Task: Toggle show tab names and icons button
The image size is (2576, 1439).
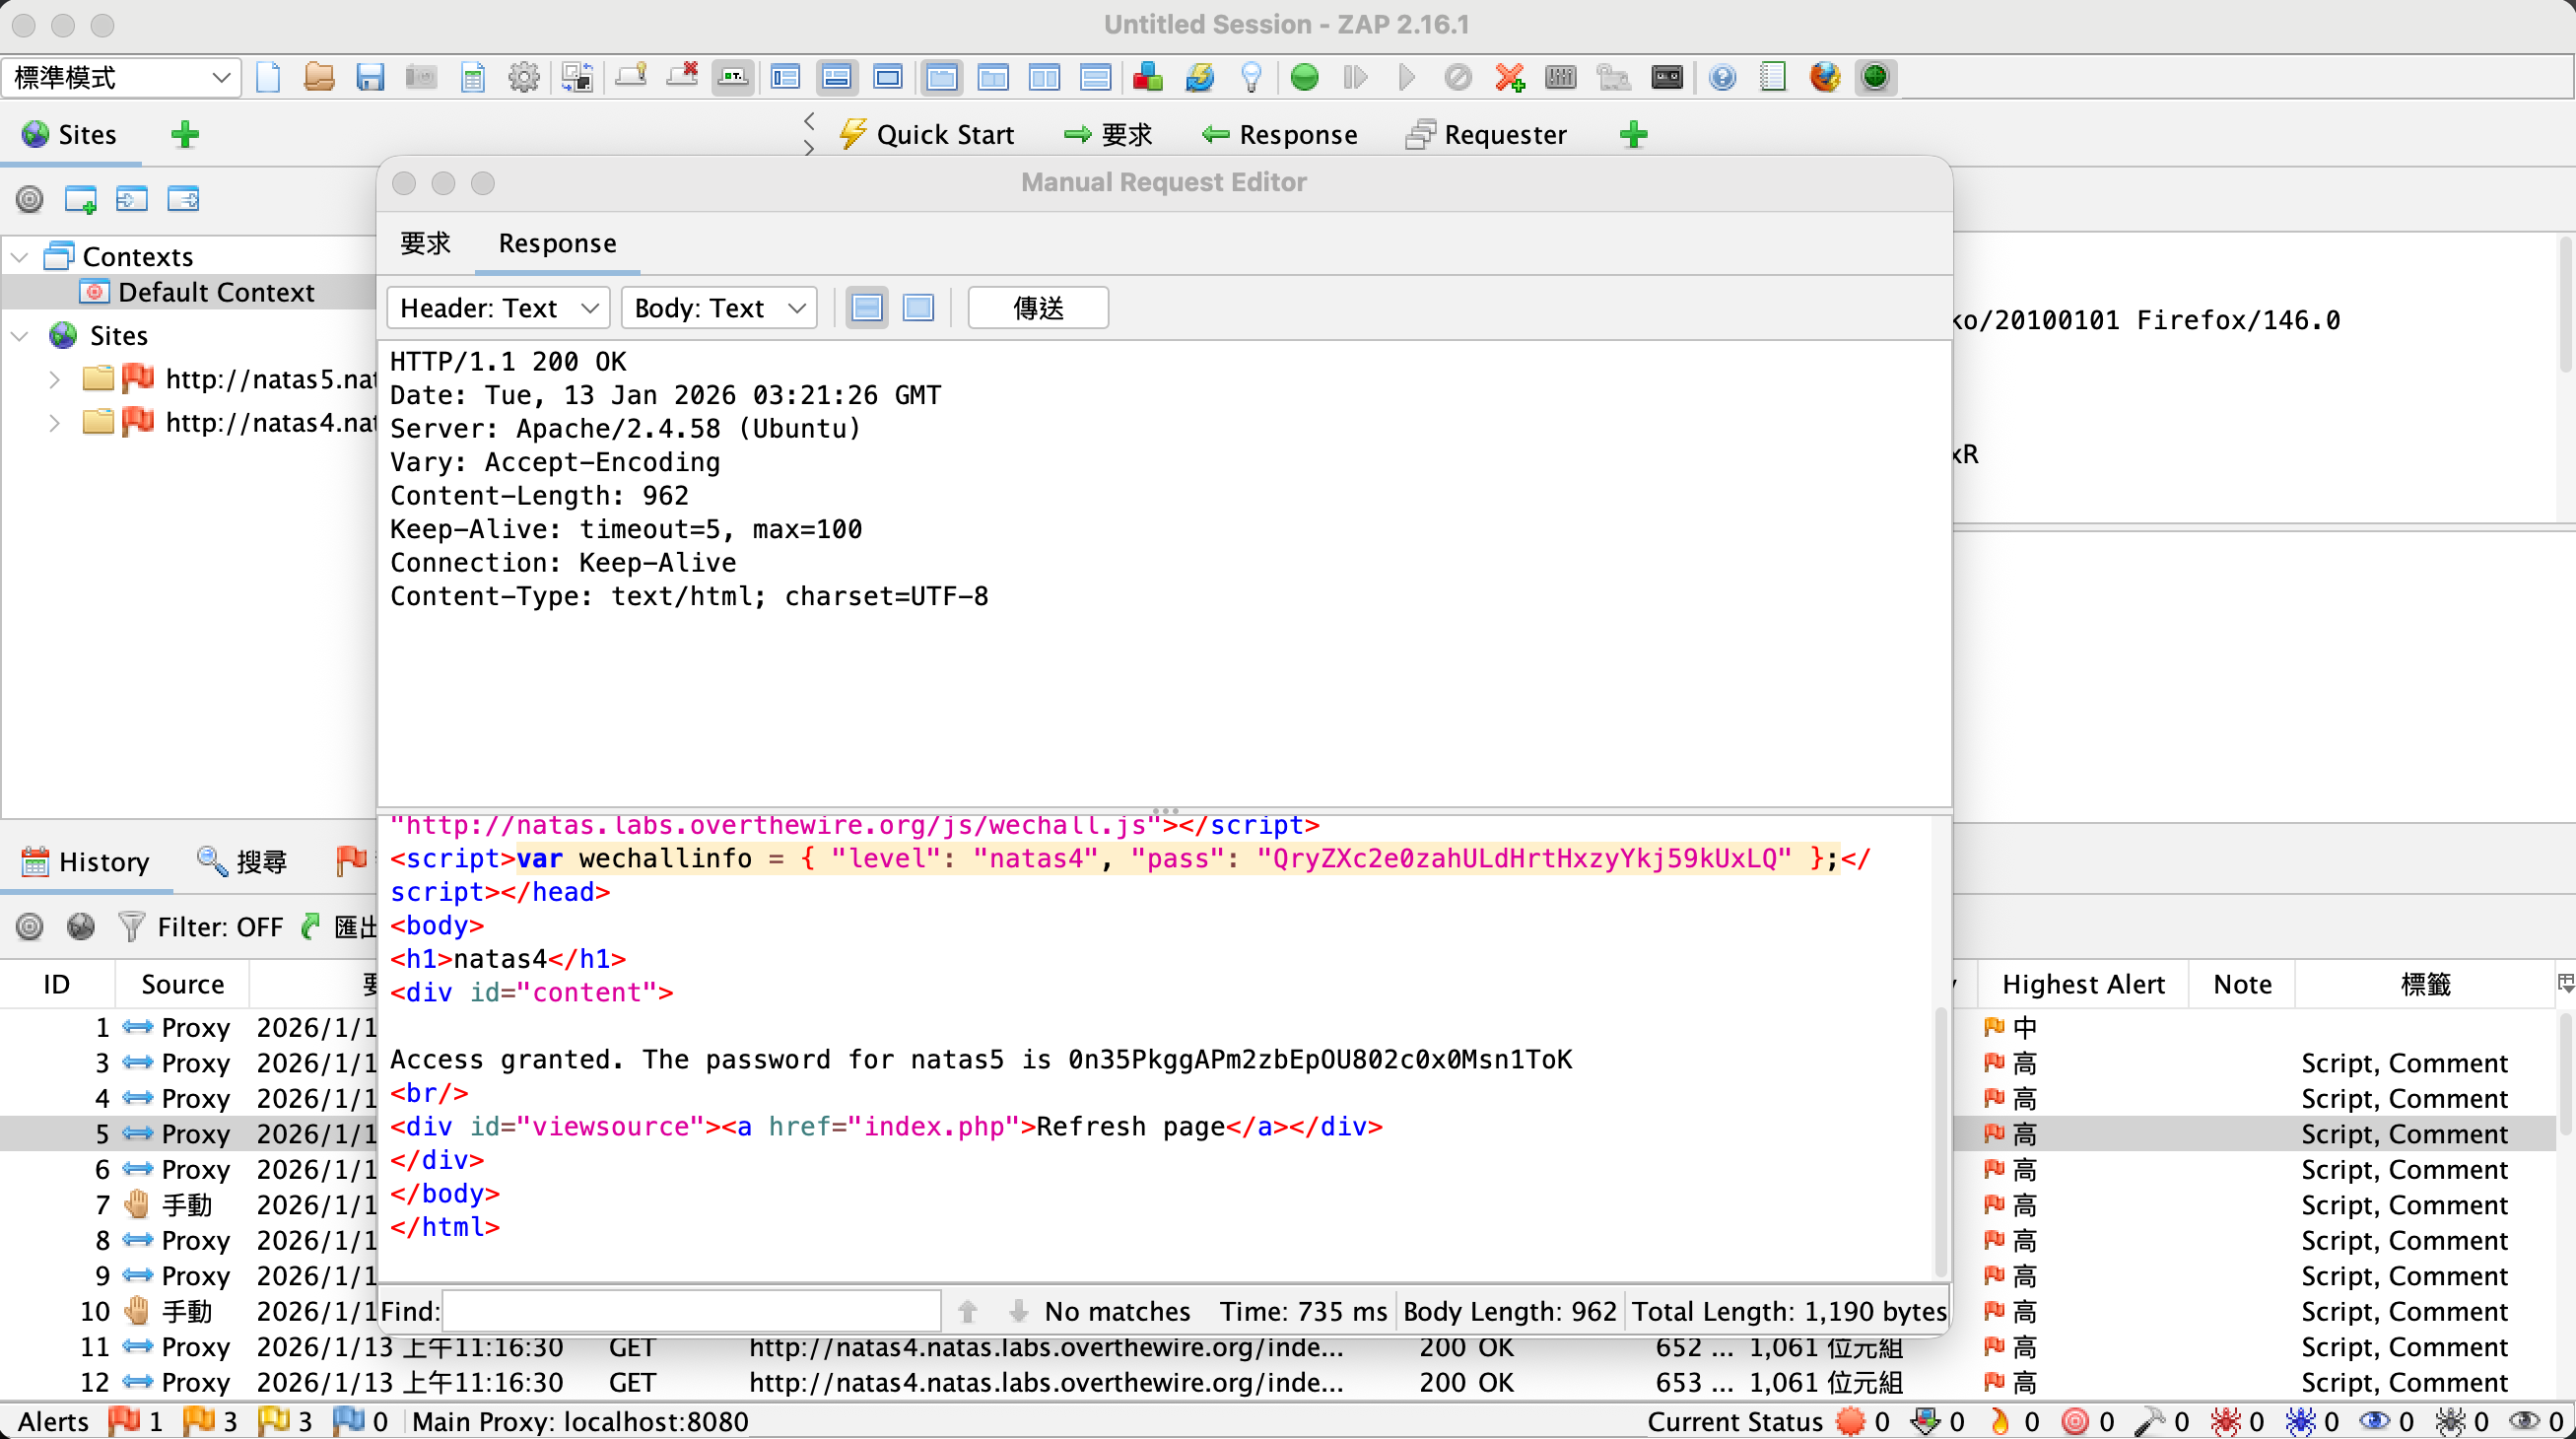Action: click(x=733, y=77)
